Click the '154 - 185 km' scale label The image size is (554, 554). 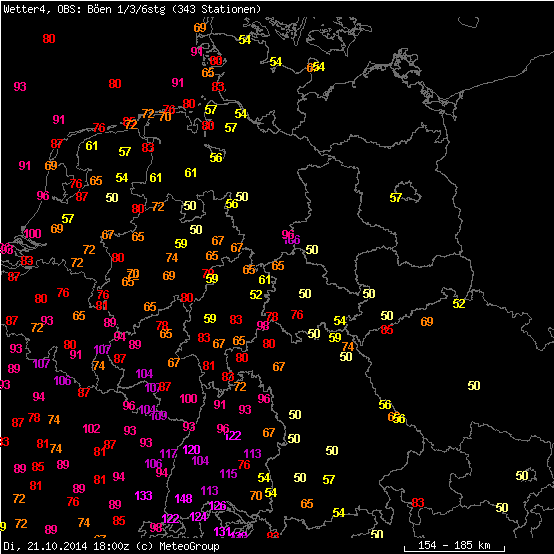(454, 545)
